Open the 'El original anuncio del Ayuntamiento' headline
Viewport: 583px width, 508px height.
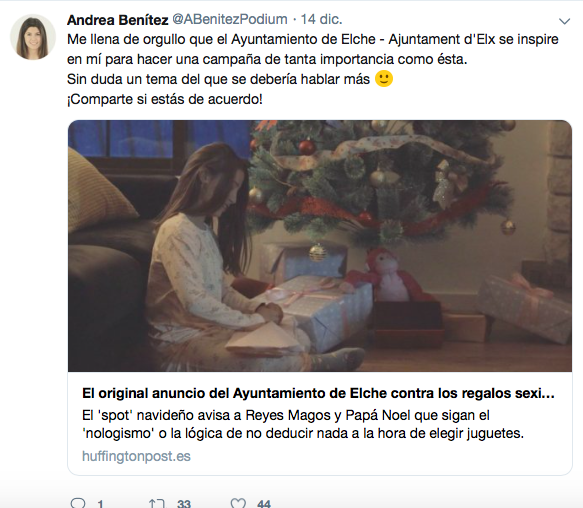click(318, 393)
